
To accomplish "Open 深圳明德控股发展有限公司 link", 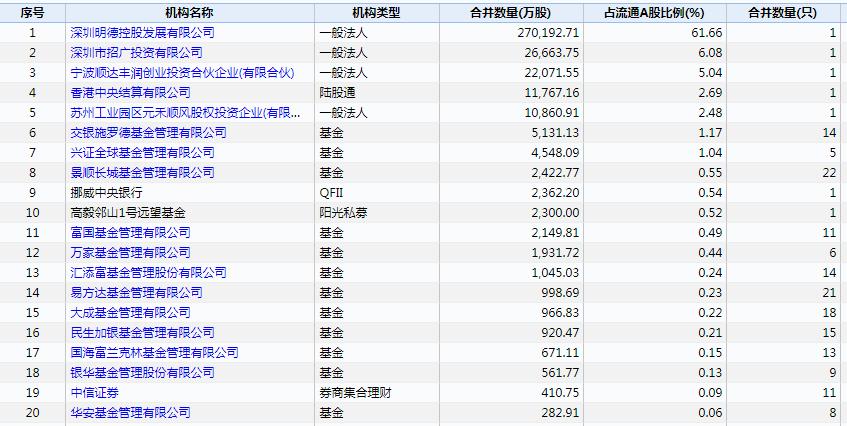I will 142,33.
